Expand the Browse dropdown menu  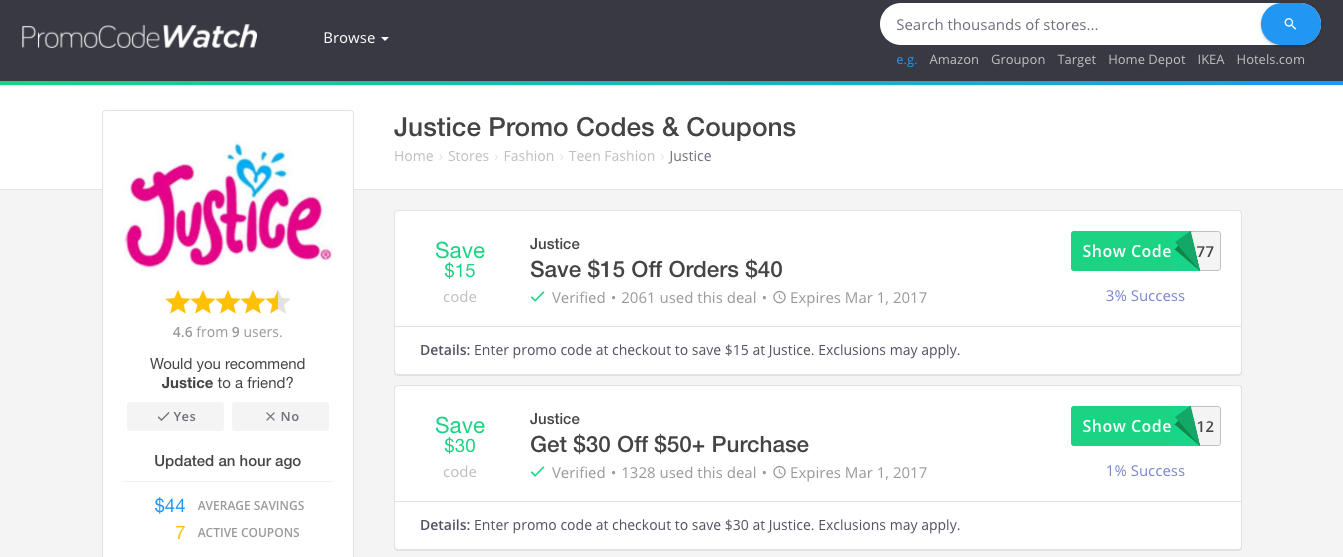(x=355, y=38)
